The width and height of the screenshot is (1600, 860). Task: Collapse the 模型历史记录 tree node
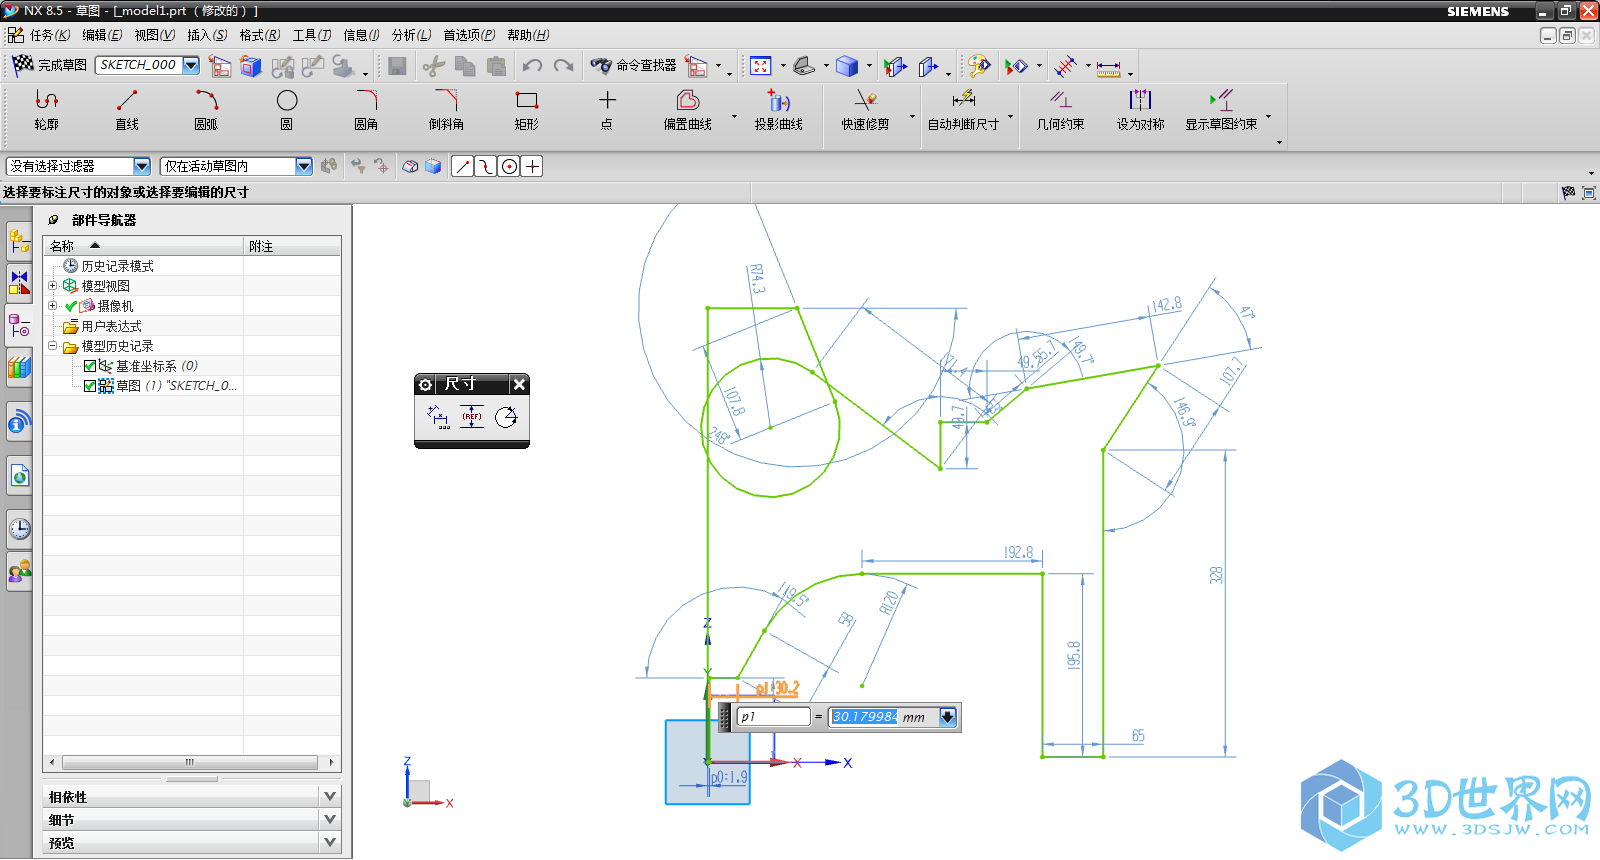coord(53,346)
